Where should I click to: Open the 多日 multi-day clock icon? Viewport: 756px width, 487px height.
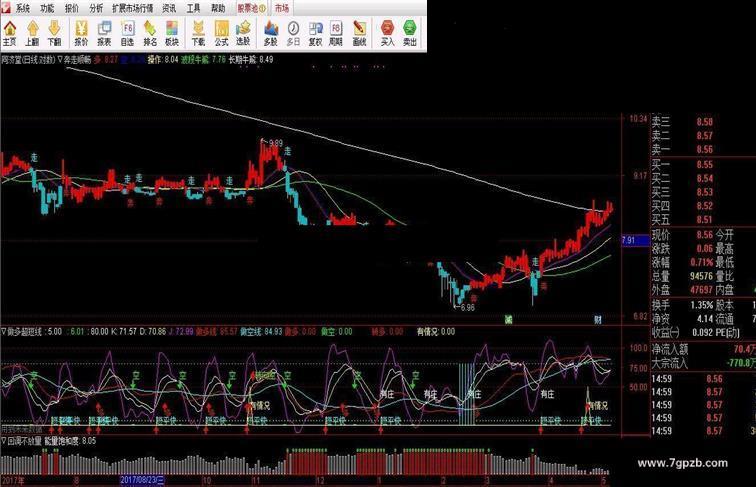pyautogui.click(x=293, y=33)
